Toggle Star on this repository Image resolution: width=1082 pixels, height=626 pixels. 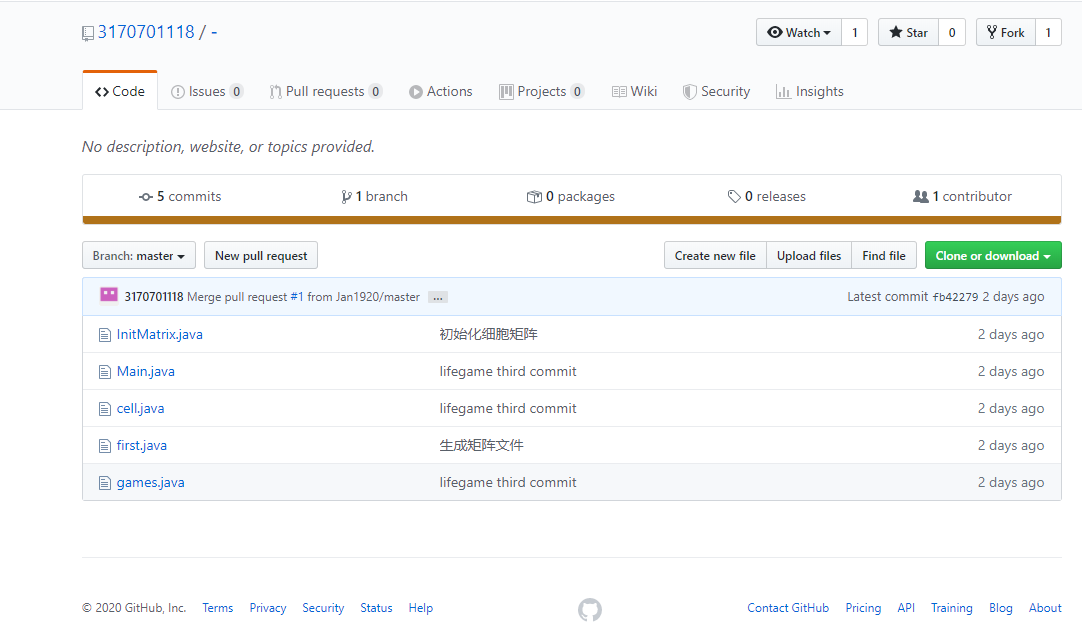click(908, 33)
